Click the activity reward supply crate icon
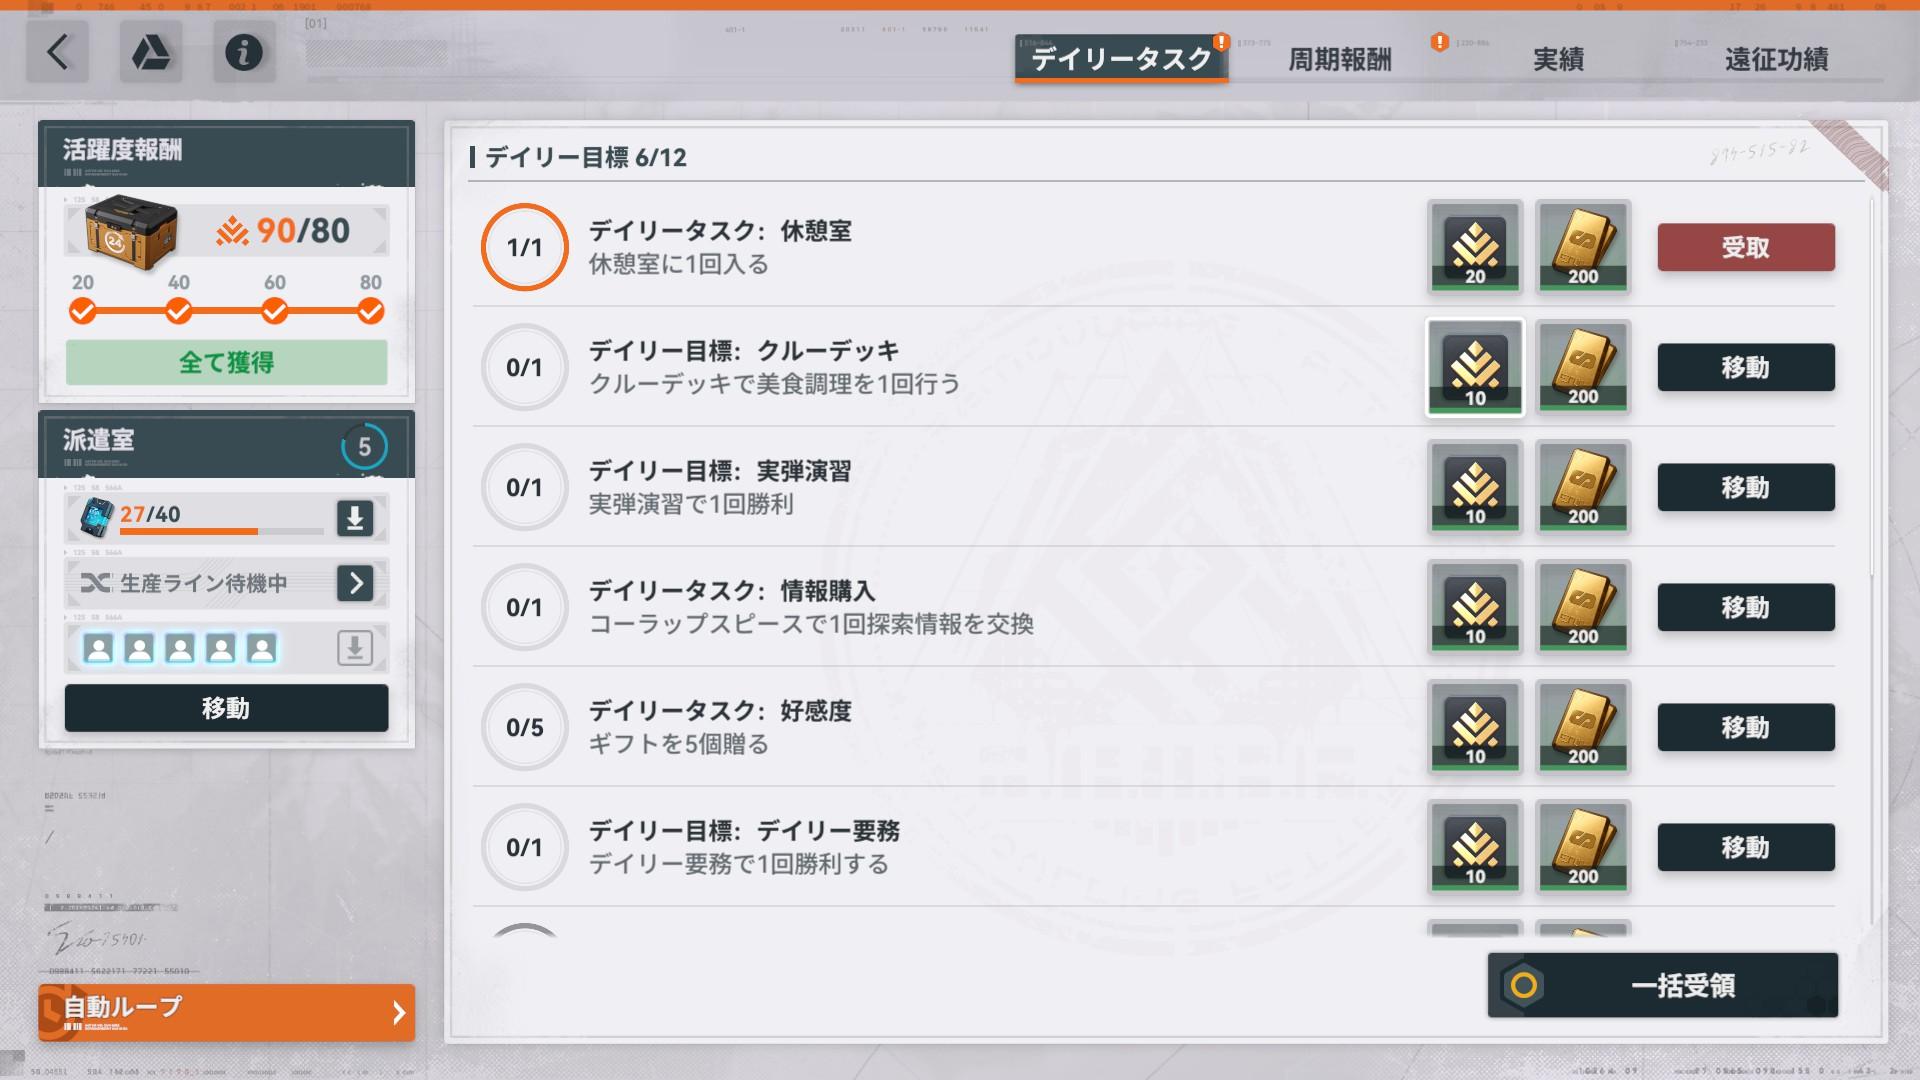 (131, 232)
